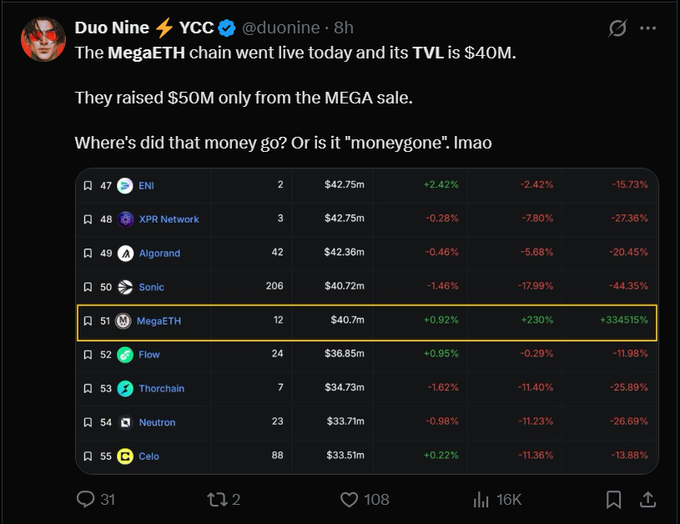Image resolution: width=680 pixels, height=524 pixels.
Task: Click the Thorchain name link
Action: (161, 388)
